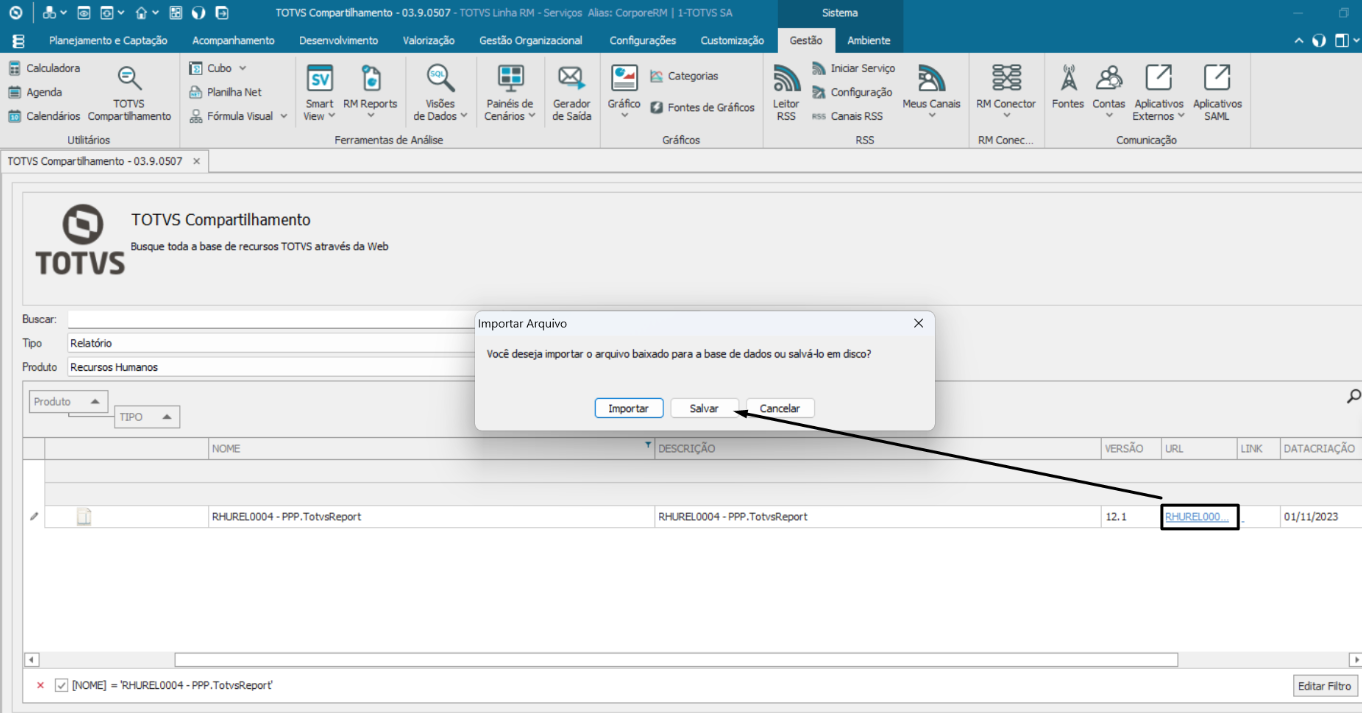
Task: Close the TOTVS Compartilhamento document tab
Action: point(196,161)
